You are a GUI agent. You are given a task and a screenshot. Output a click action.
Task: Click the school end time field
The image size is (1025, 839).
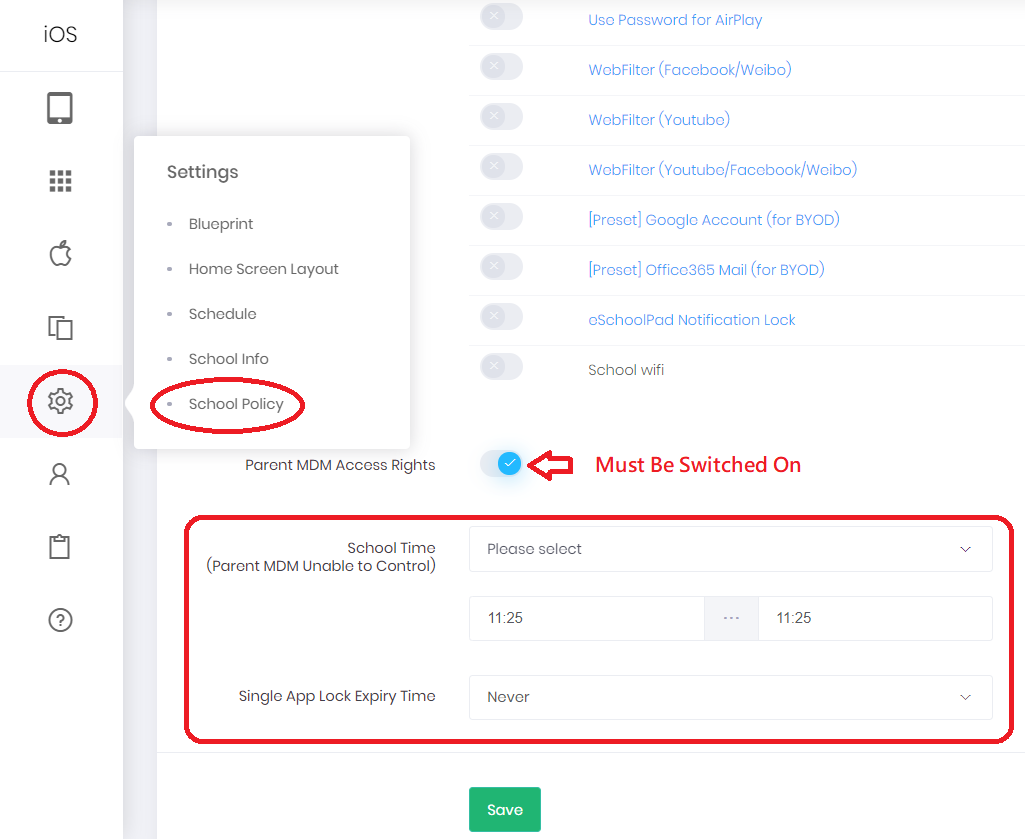[875, 618]
